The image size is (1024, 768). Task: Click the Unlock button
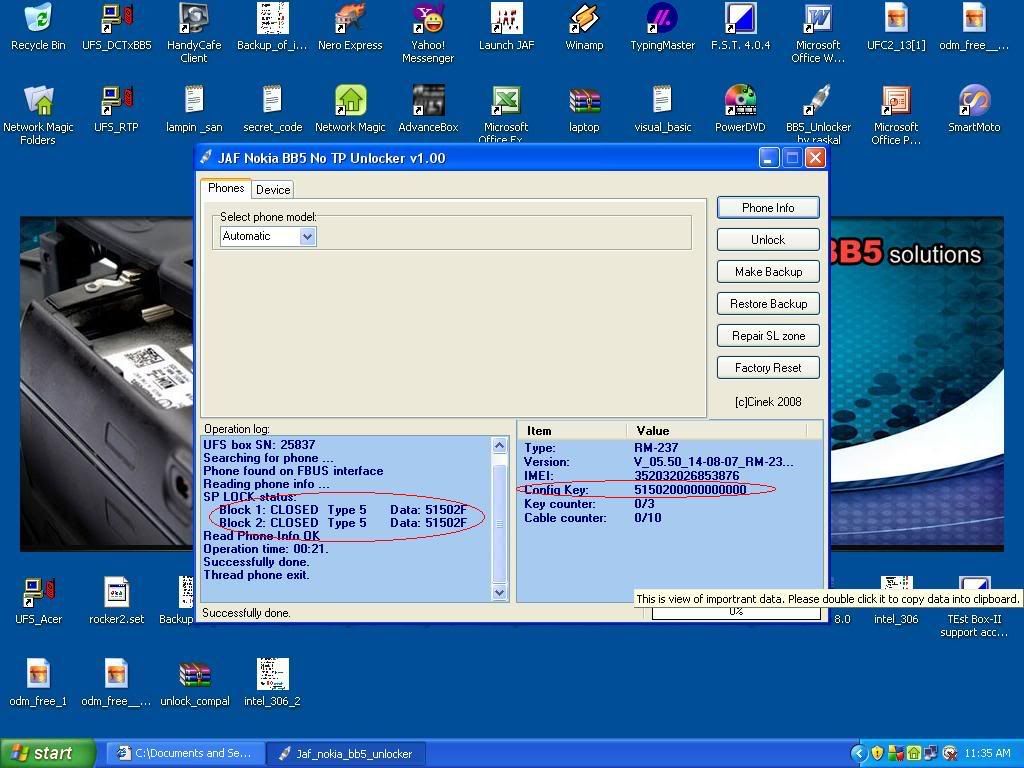(768, 240)
